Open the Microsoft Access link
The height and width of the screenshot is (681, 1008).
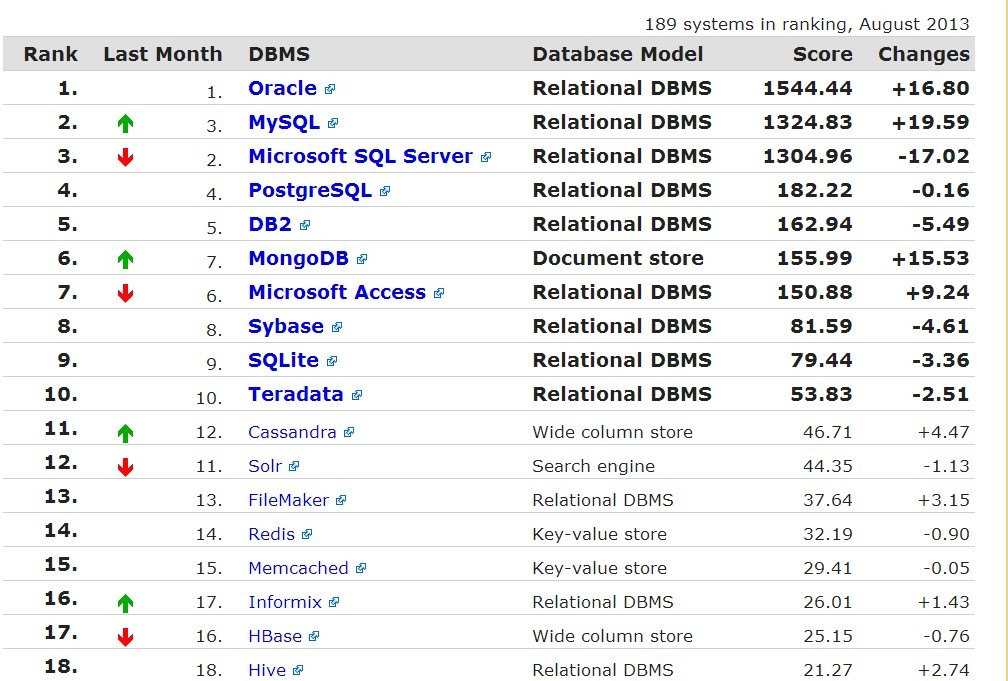(x=337, y=293)
